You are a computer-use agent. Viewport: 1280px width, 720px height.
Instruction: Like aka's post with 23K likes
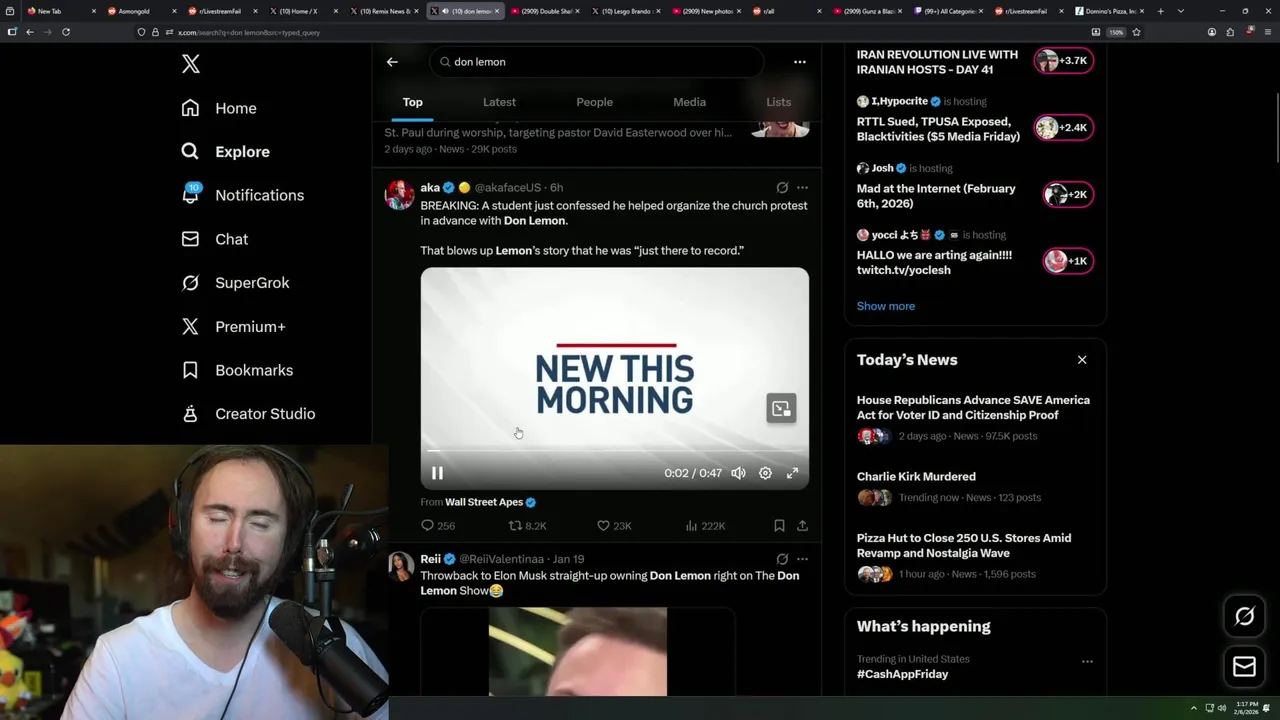pos(614,526)
